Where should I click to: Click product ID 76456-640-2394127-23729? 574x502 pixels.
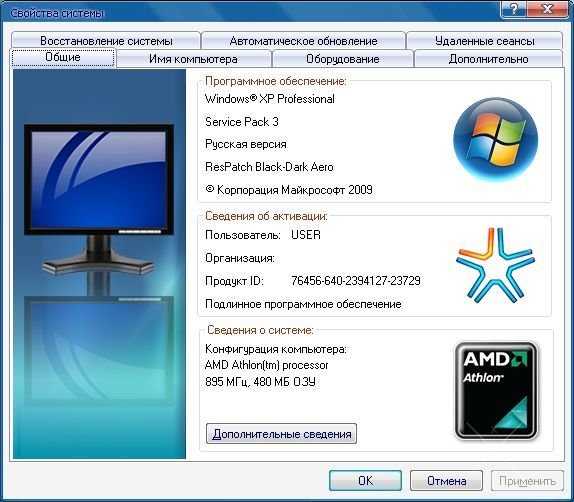pyautogui.click(x=356, y=281)
